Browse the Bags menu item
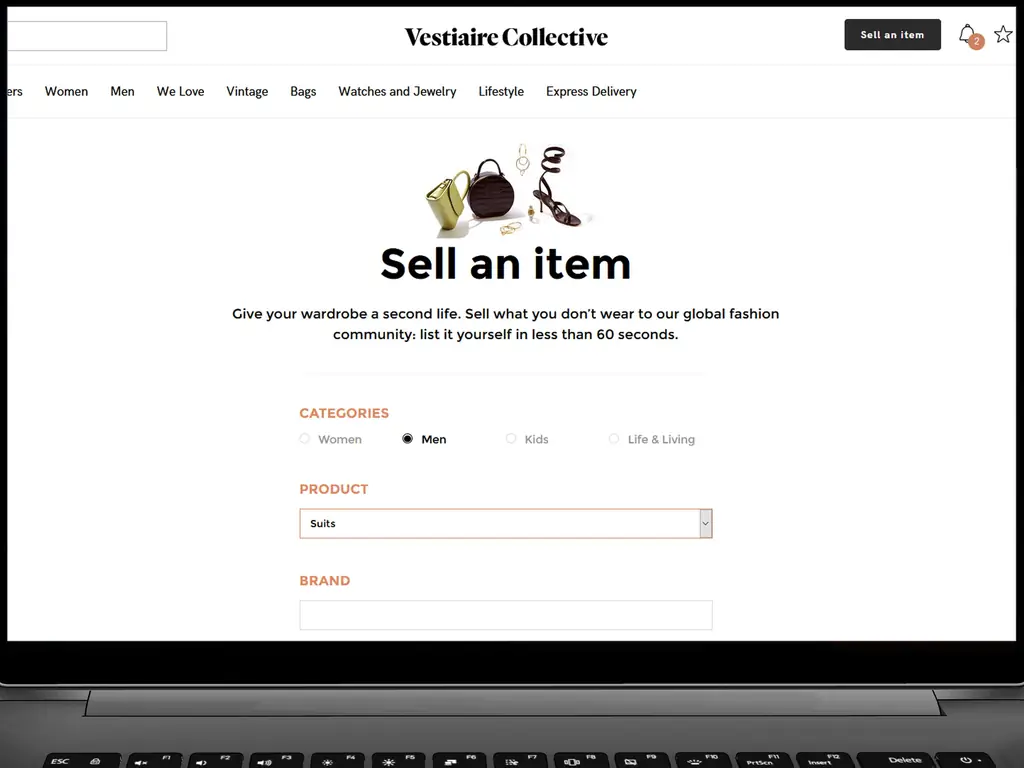Screen dimensions: 1024x768 [x=303, y=91]
